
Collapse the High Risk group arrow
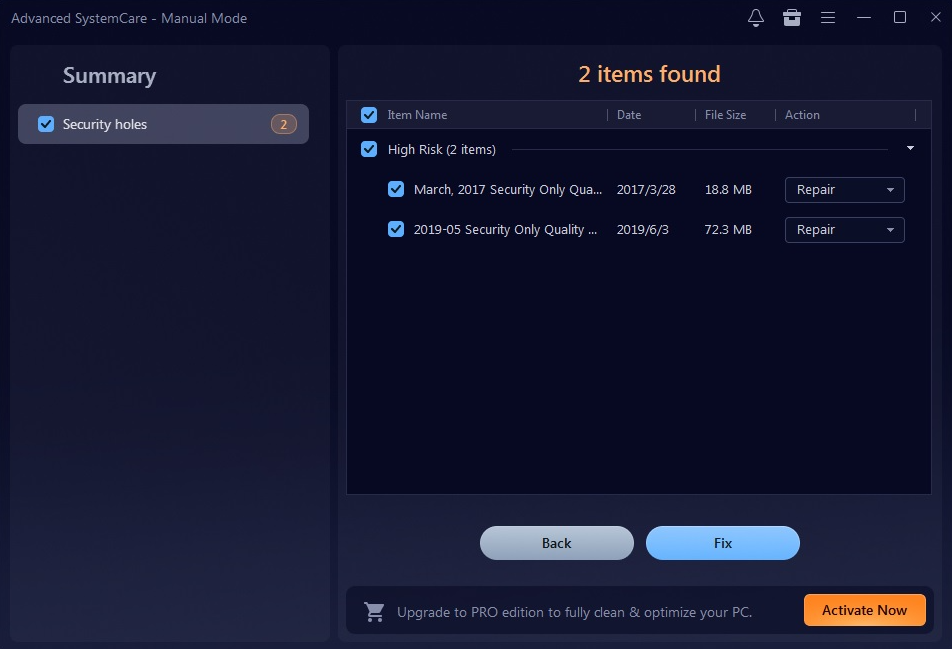(910, 149)
